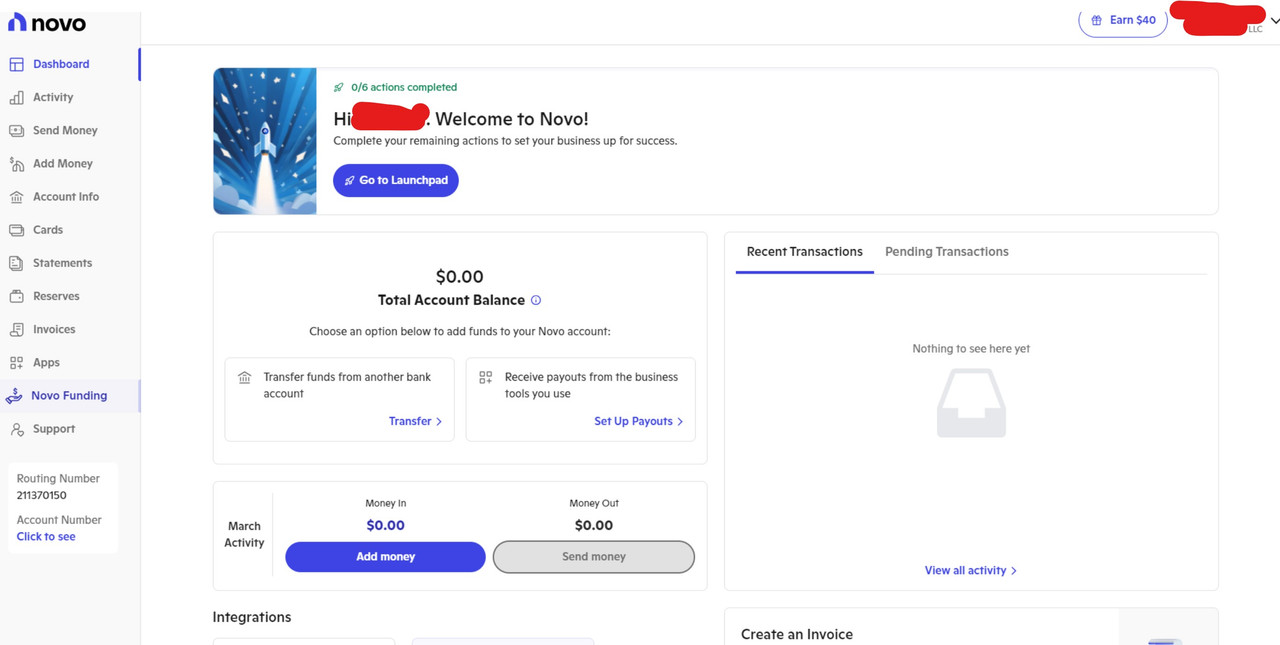Click the Nothing to see here yet text
Viewport: 1280px width, 645px height.
tap(971, 349)
